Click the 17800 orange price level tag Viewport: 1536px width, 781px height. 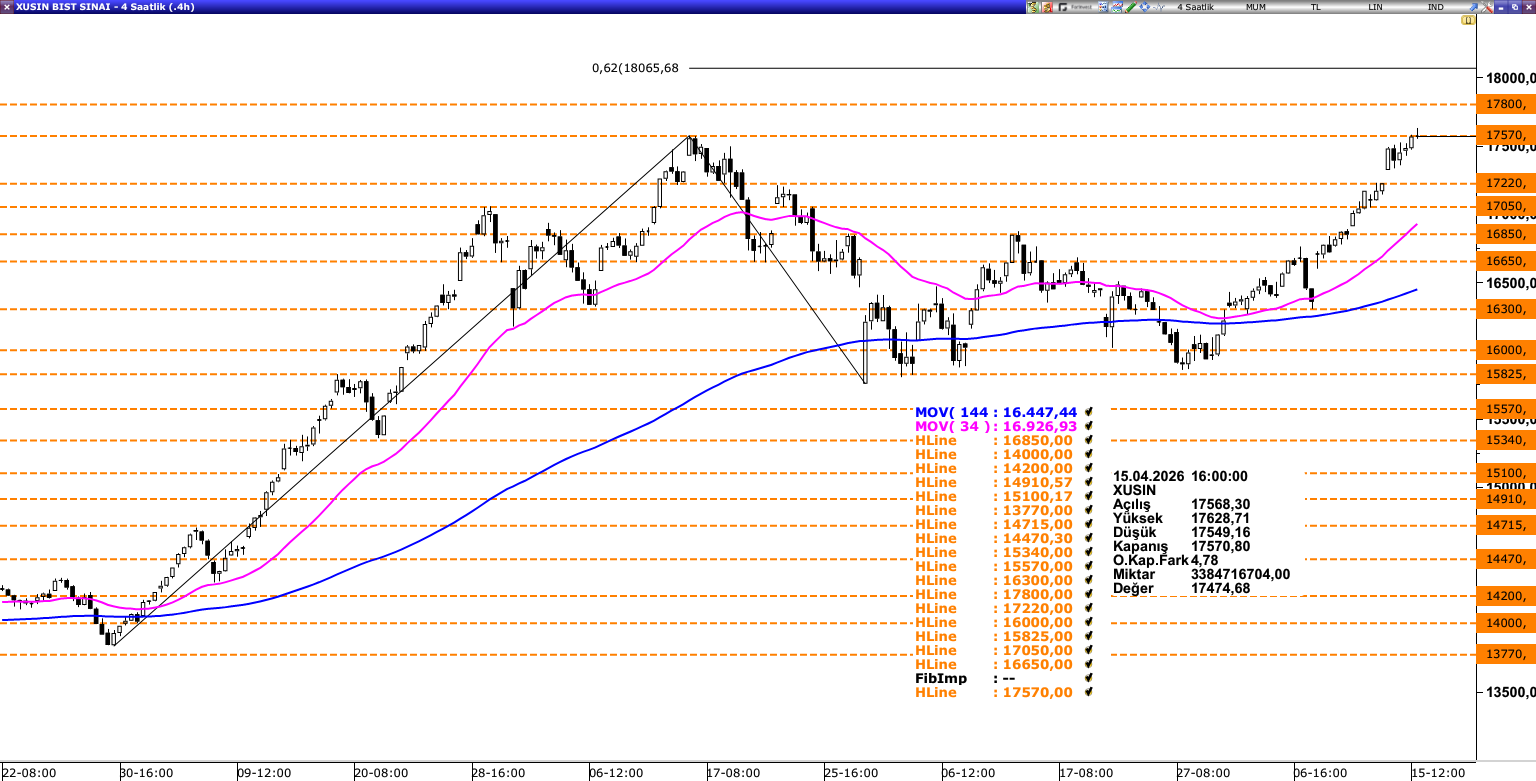(1506, 104)
